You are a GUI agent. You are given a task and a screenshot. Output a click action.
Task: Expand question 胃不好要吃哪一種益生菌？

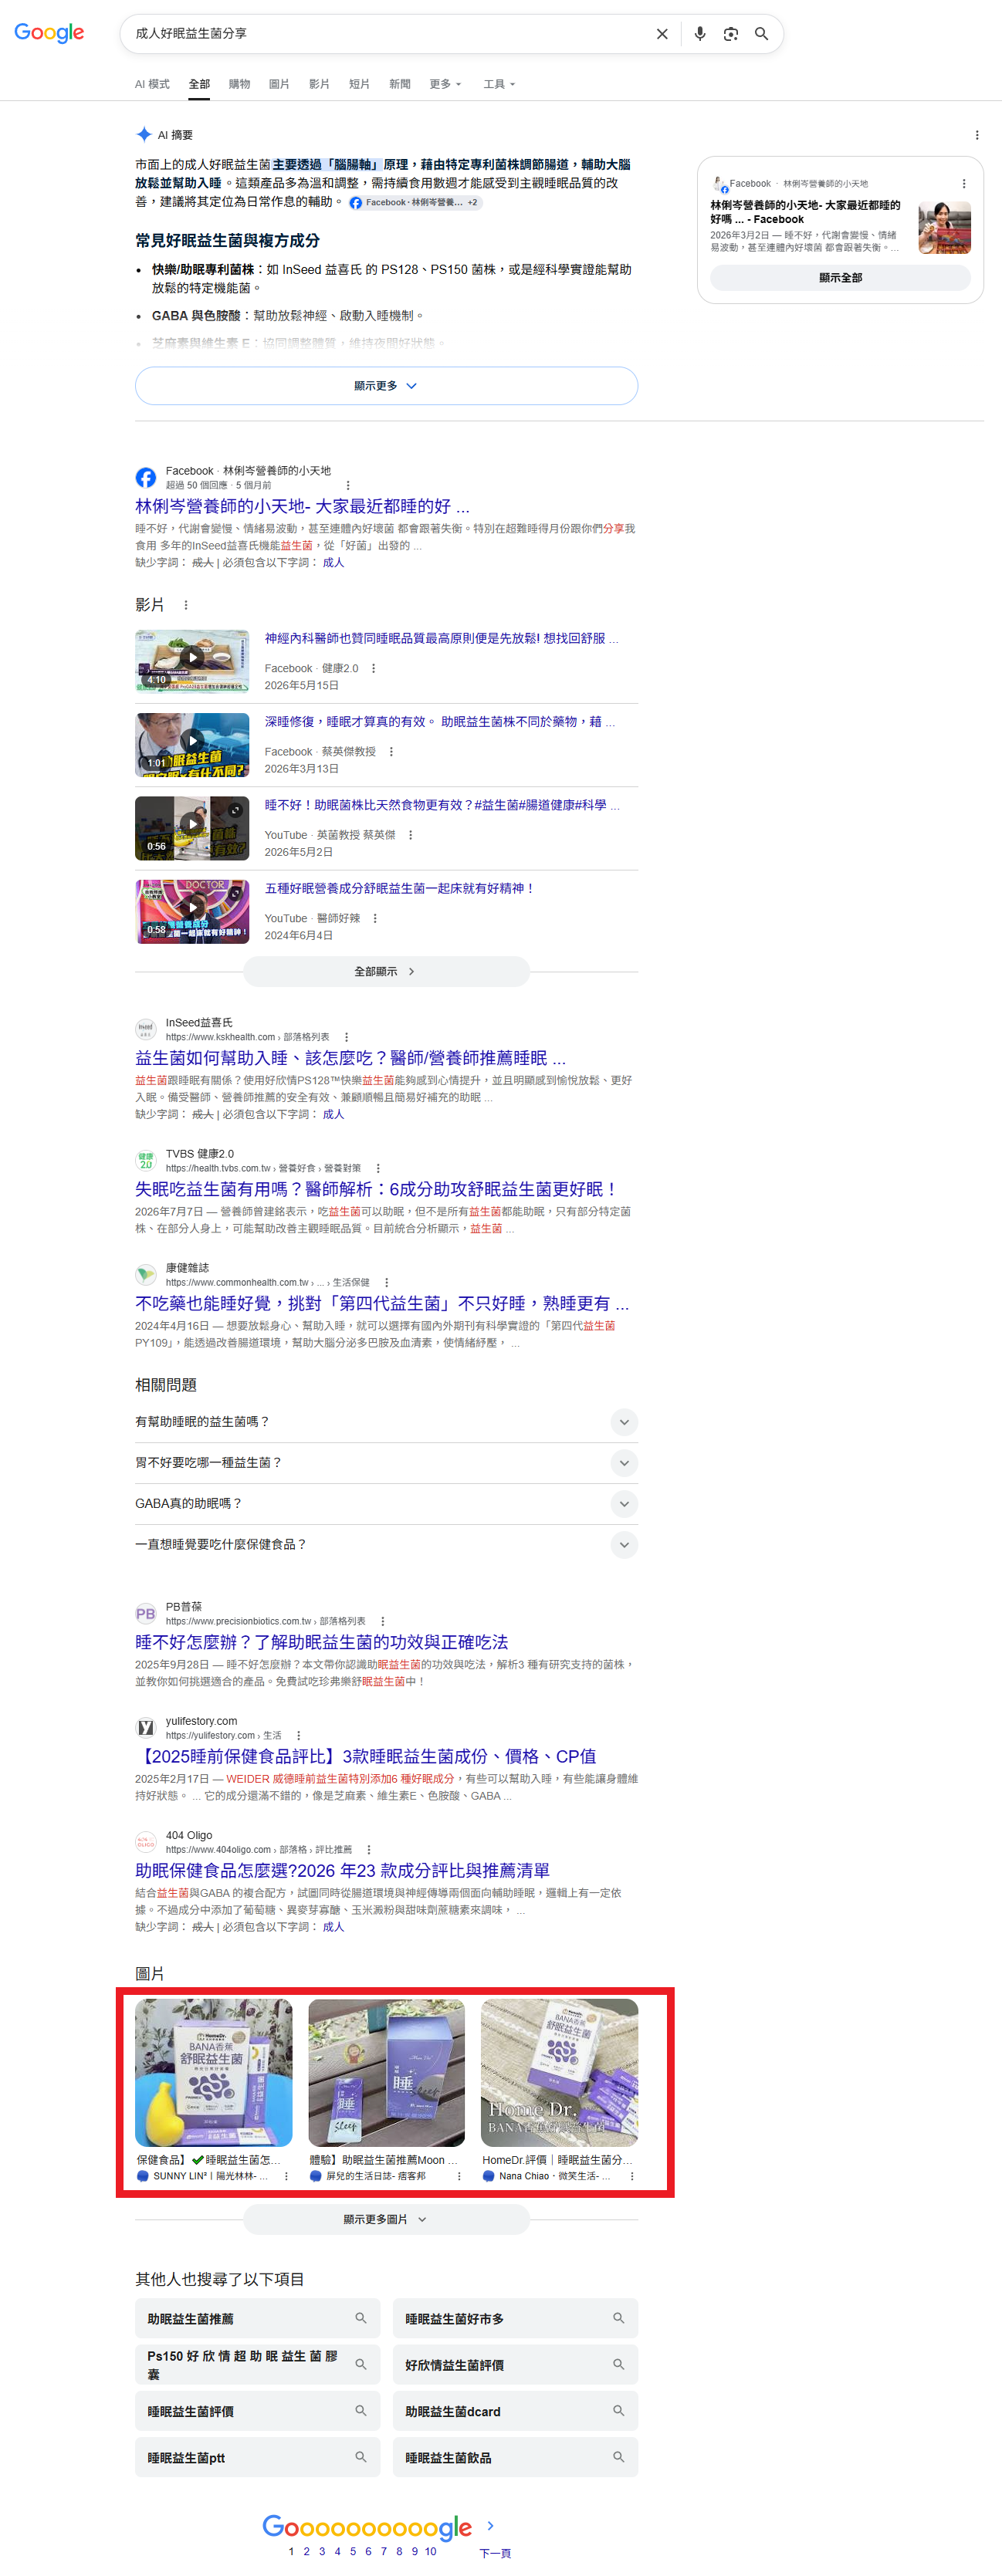tap(386, 1463)
